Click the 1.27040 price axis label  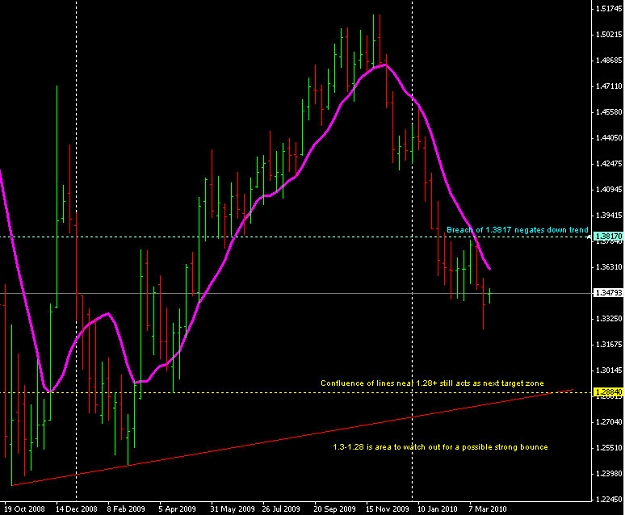pos(609,422)
